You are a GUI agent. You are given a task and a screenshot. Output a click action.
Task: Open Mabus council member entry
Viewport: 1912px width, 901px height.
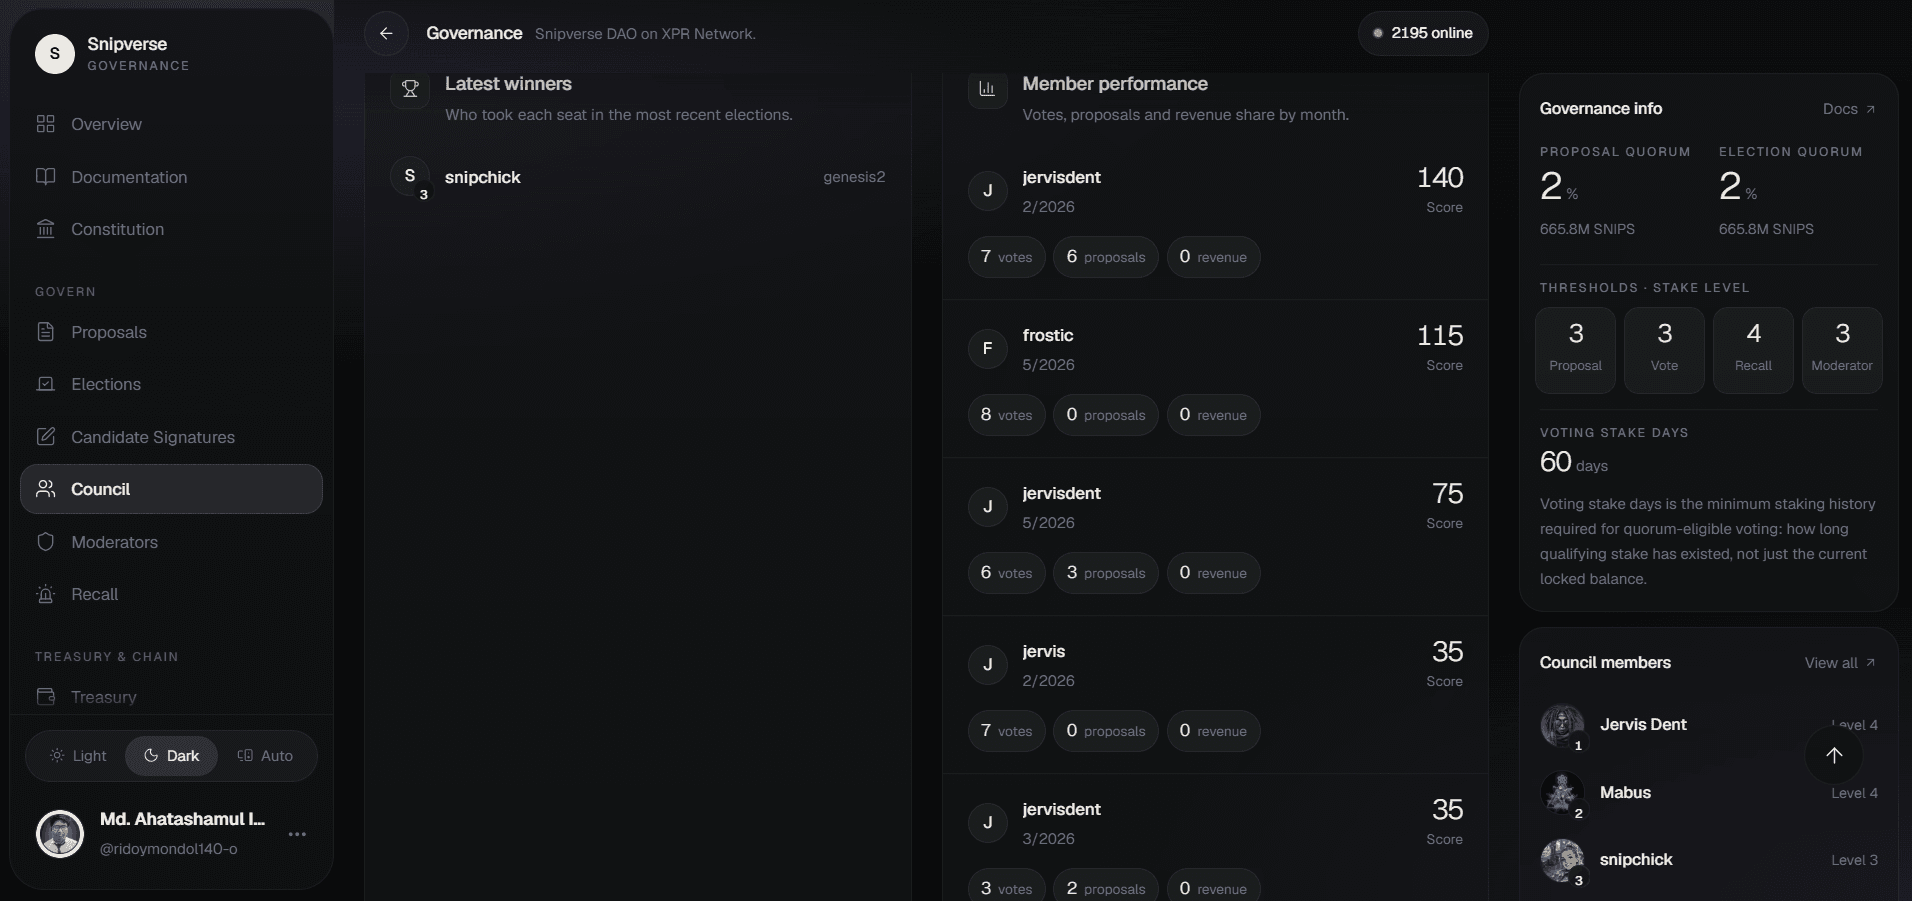click(1709, 793)
